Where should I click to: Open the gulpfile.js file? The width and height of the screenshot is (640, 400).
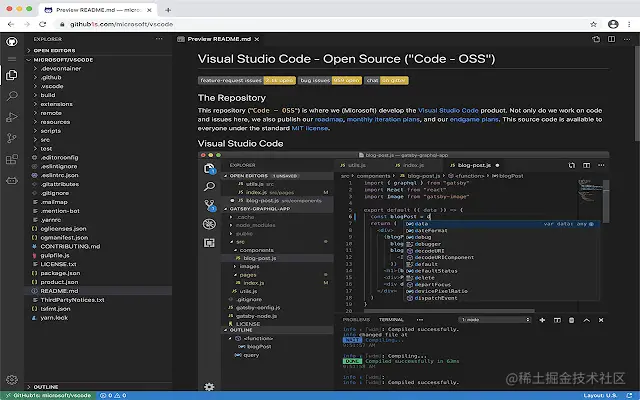click(x=98, y=256)
